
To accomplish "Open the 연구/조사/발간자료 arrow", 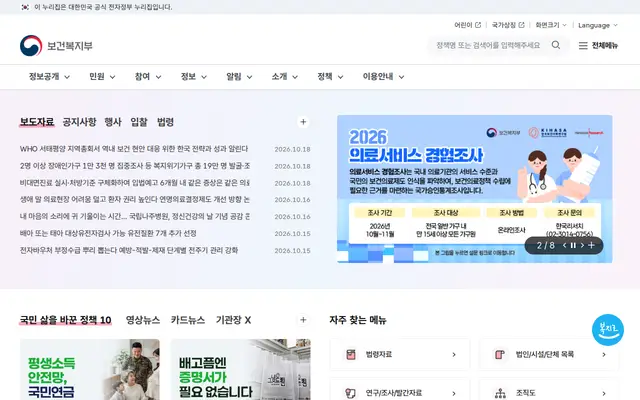I will (x=454, y=393).
